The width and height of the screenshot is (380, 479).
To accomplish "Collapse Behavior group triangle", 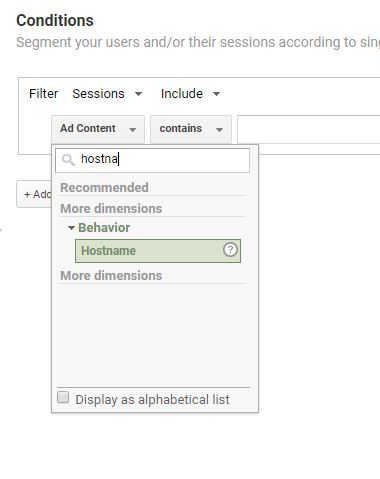I will (x=71, y=228).
